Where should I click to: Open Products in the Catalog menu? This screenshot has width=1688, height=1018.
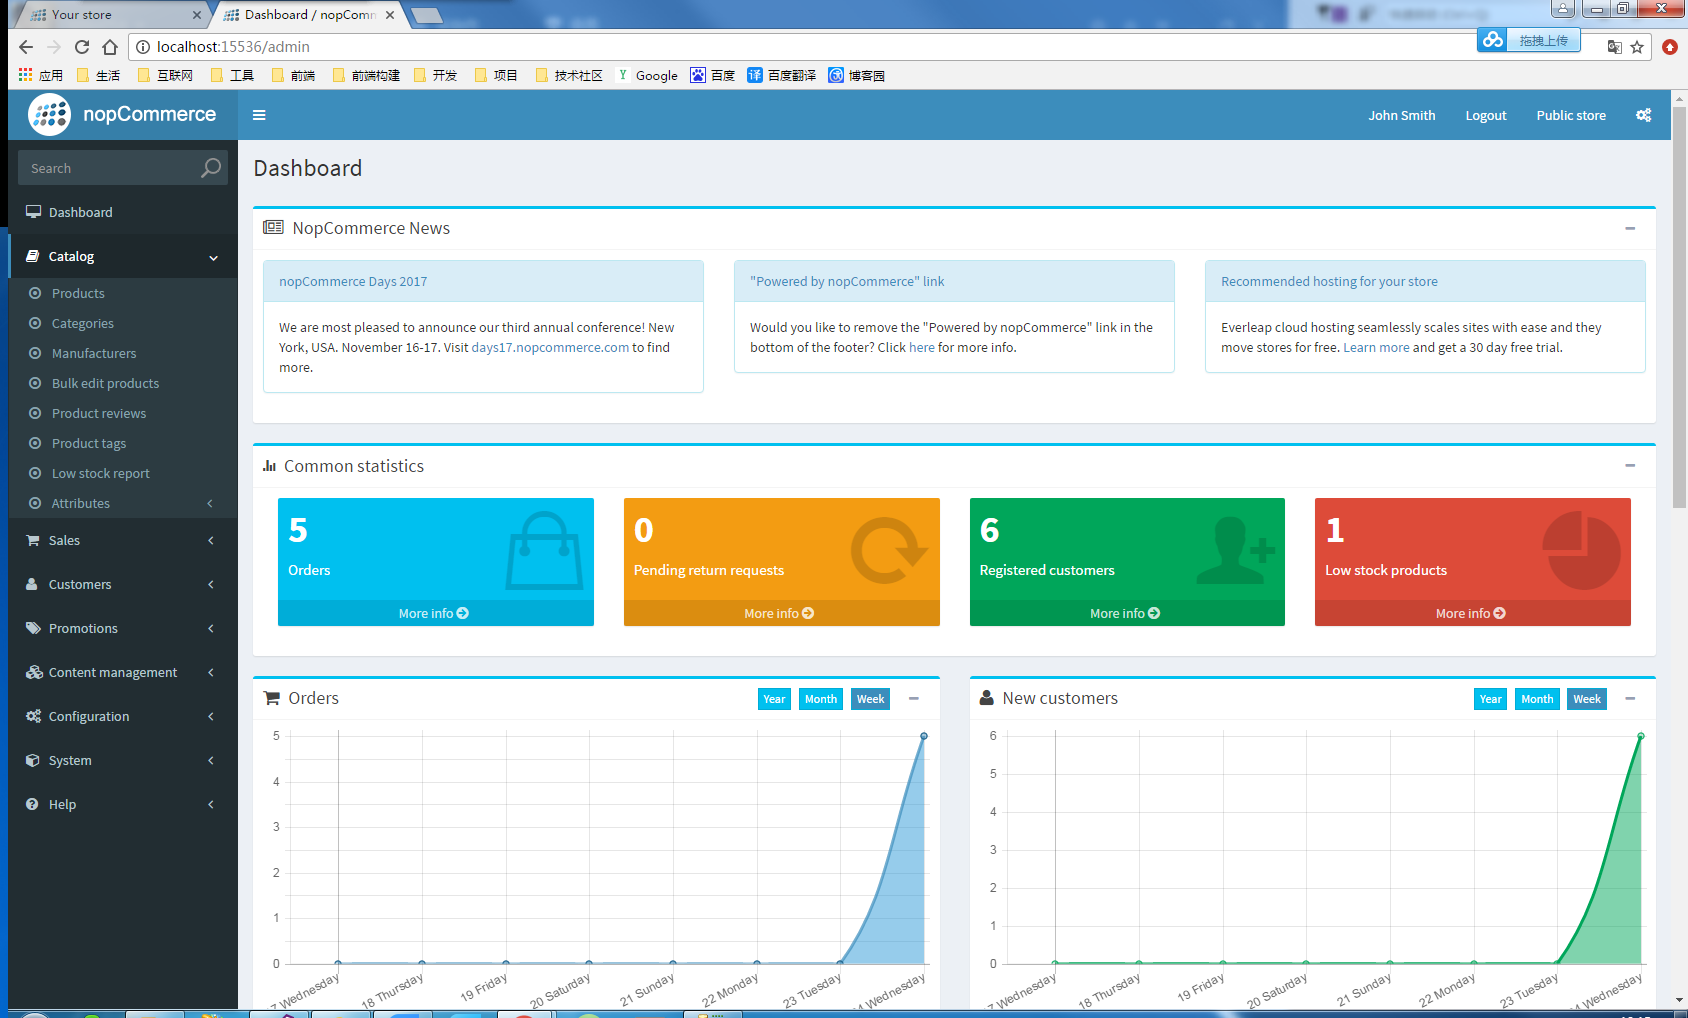(x=78, y=293)
